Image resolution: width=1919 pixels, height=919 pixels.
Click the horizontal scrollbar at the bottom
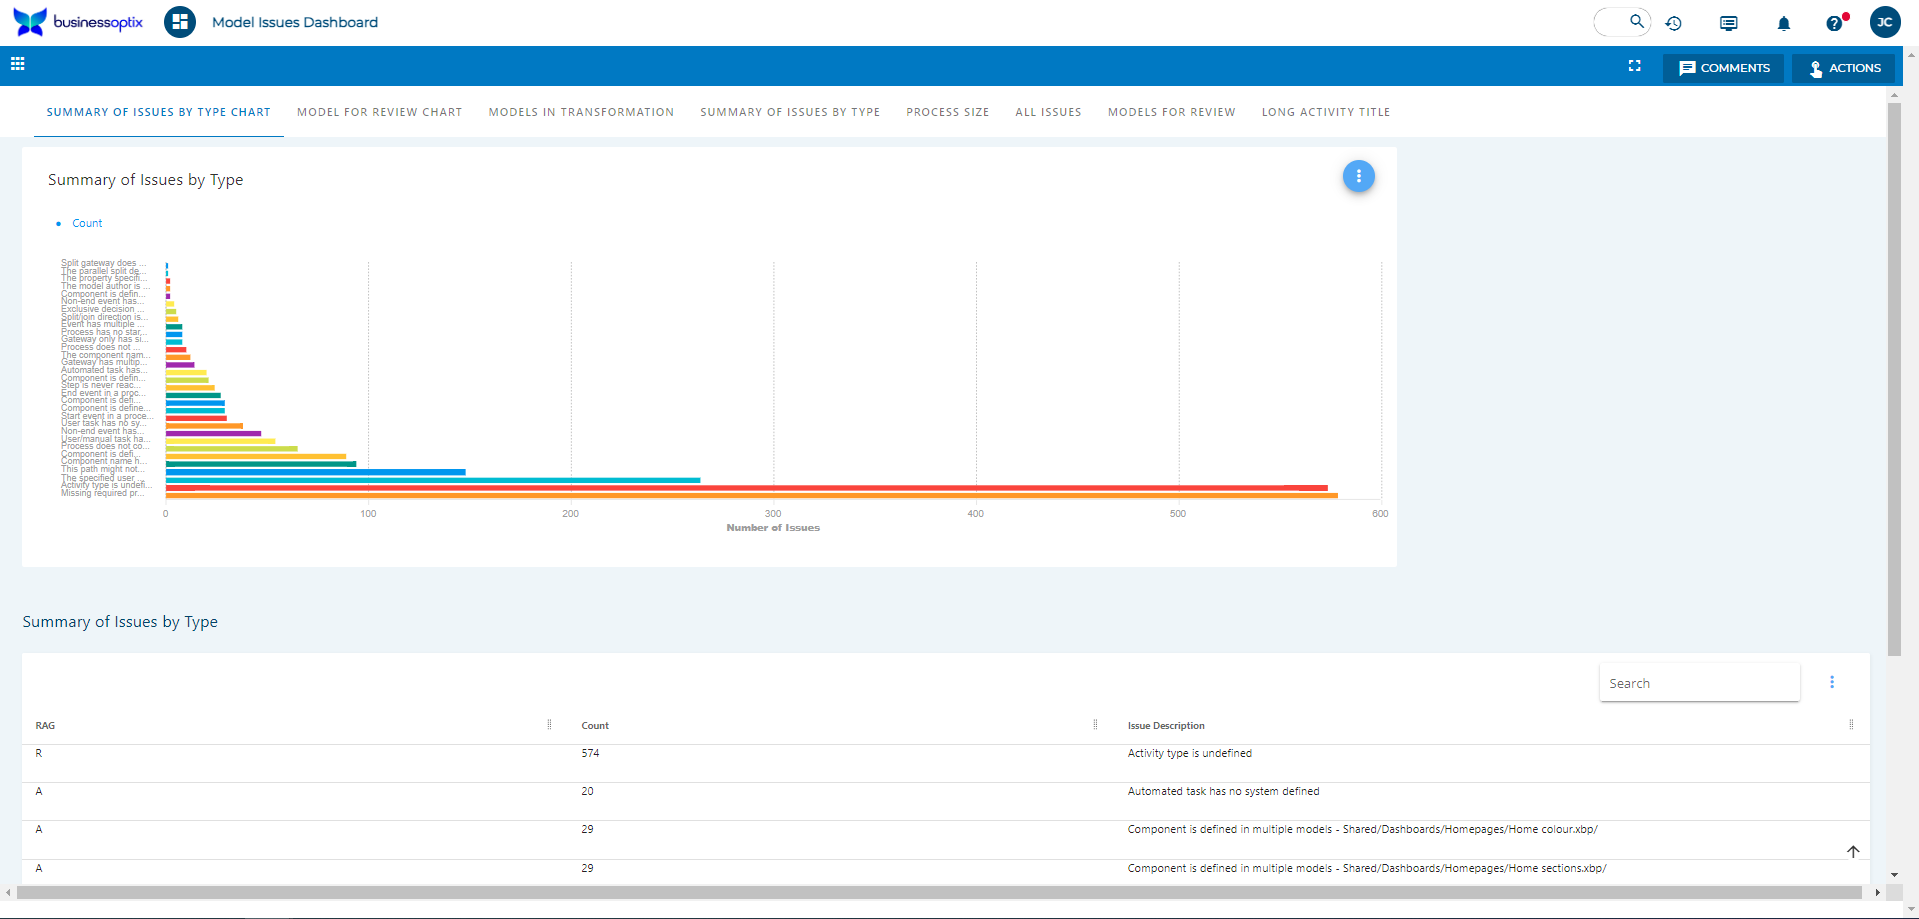(938, 892)
